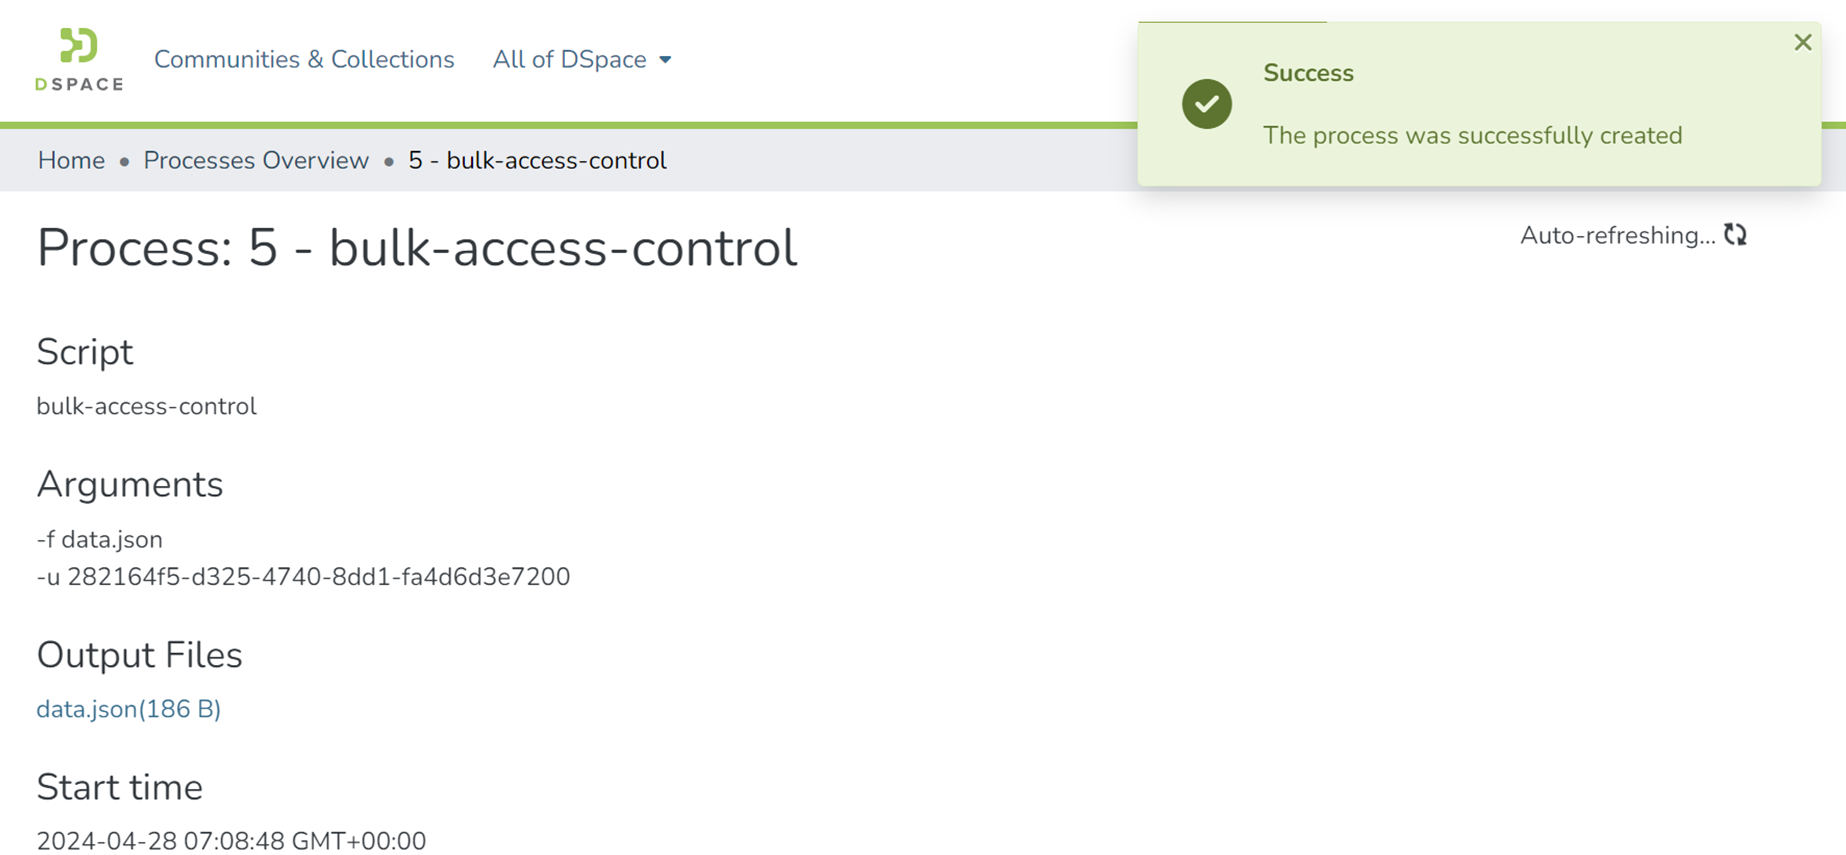Click the process successfully created message
The width and height of the screenshot is (1846, 855).
click(x=1472, y=135)
